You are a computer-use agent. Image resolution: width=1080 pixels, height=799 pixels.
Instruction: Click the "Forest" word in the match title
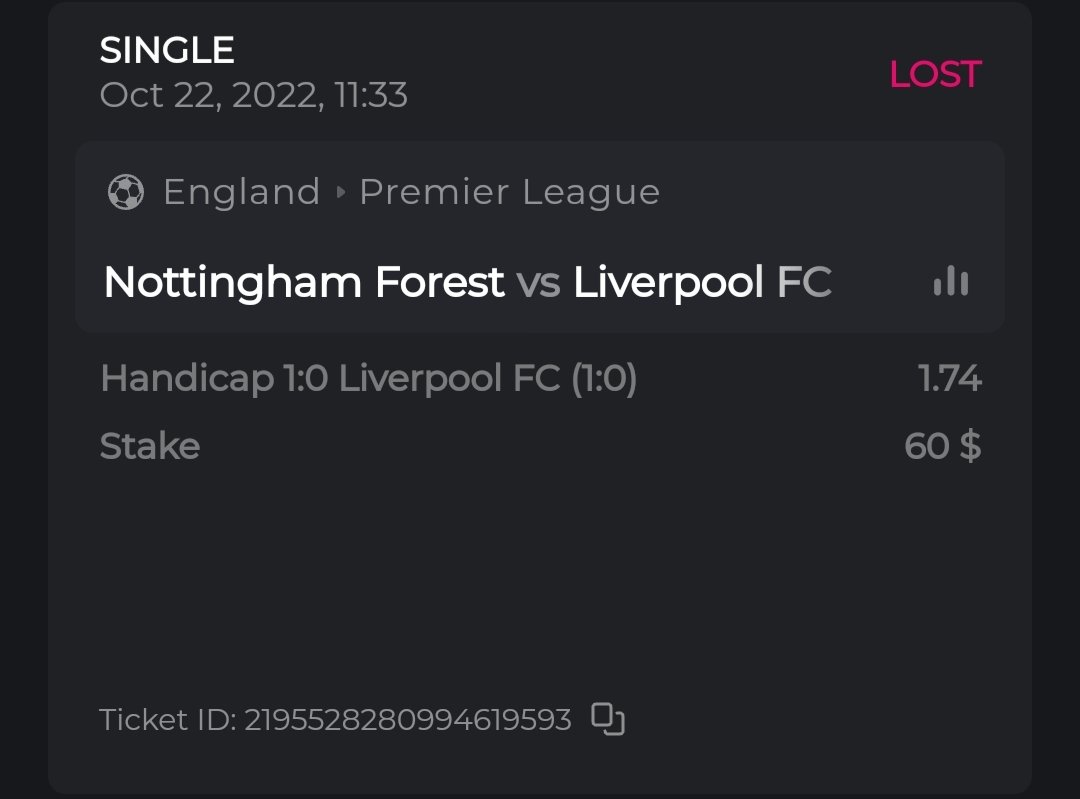(439, 283)
